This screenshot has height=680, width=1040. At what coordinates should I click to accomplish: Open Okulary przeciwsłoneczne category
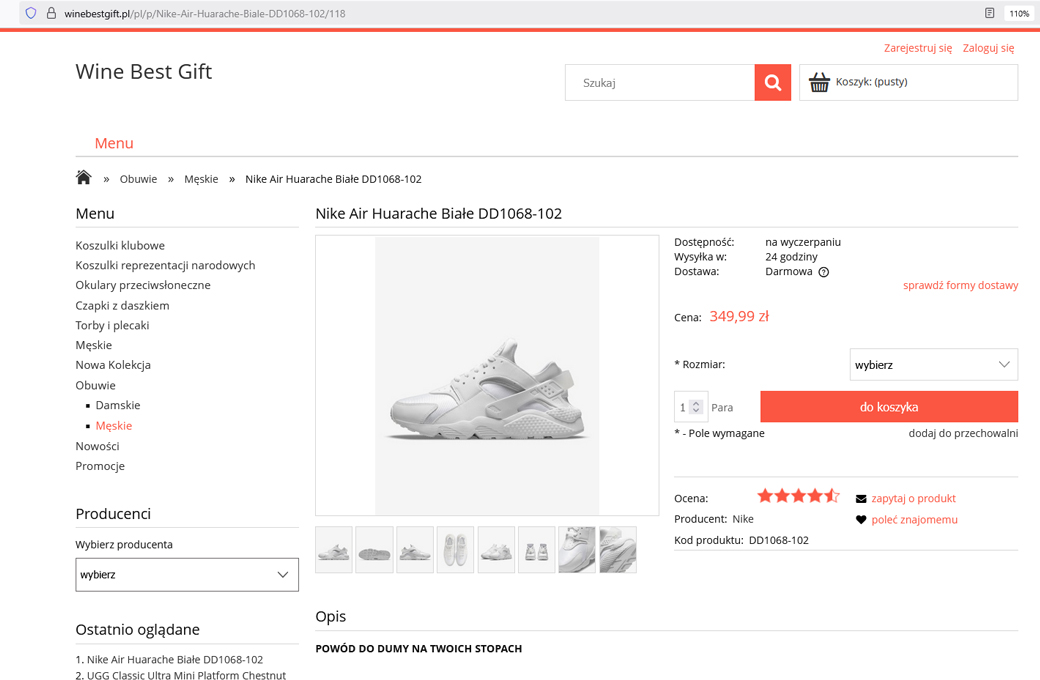pyautogui.click(x=143, y=285)
